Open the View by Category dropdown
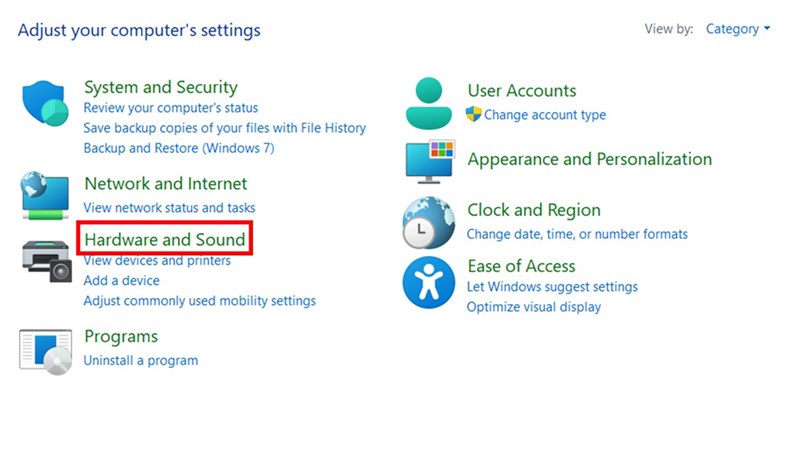This screenshot has width=800, height=450. point(738,29)
